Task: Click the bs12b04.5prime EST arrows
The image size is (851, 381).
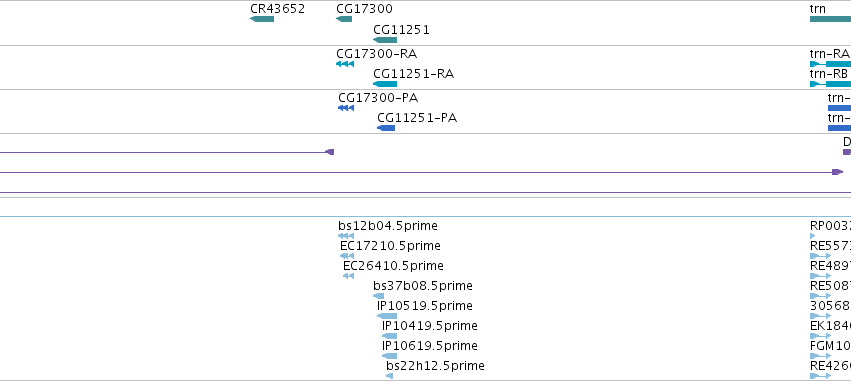Action: (346, 236)
